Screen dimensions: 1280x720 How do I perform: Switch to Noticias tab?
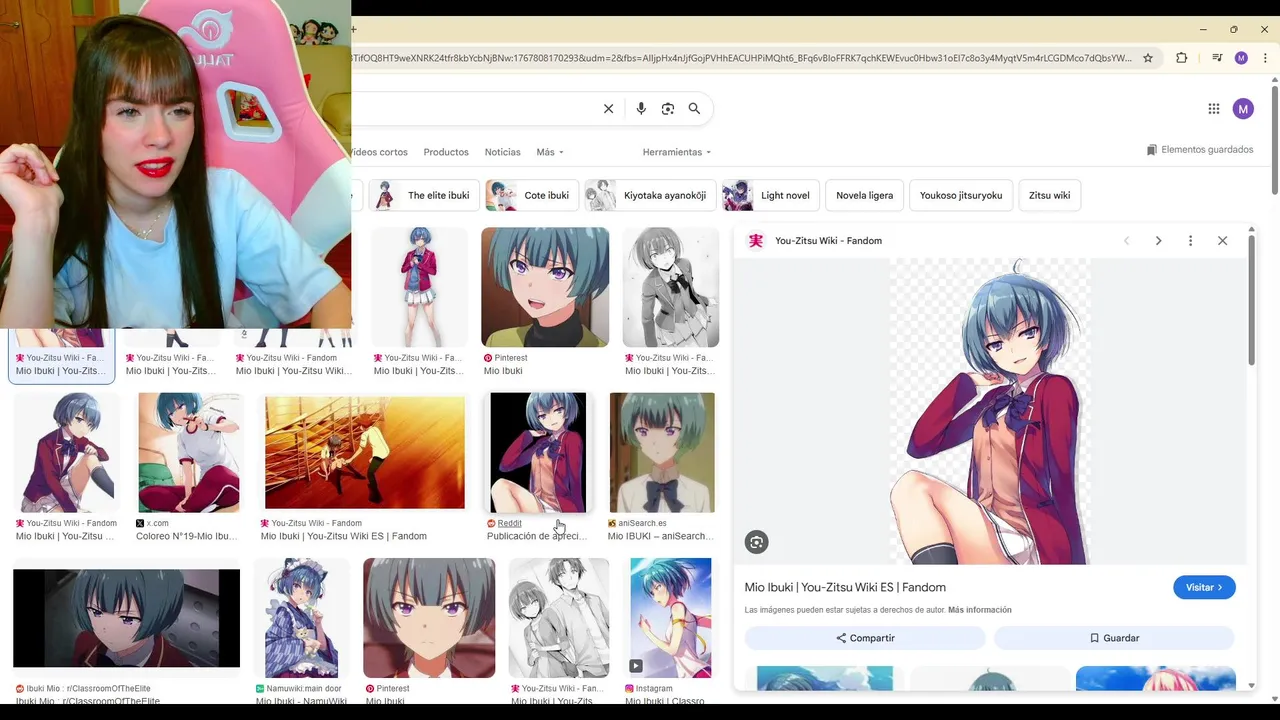point(502,152)
